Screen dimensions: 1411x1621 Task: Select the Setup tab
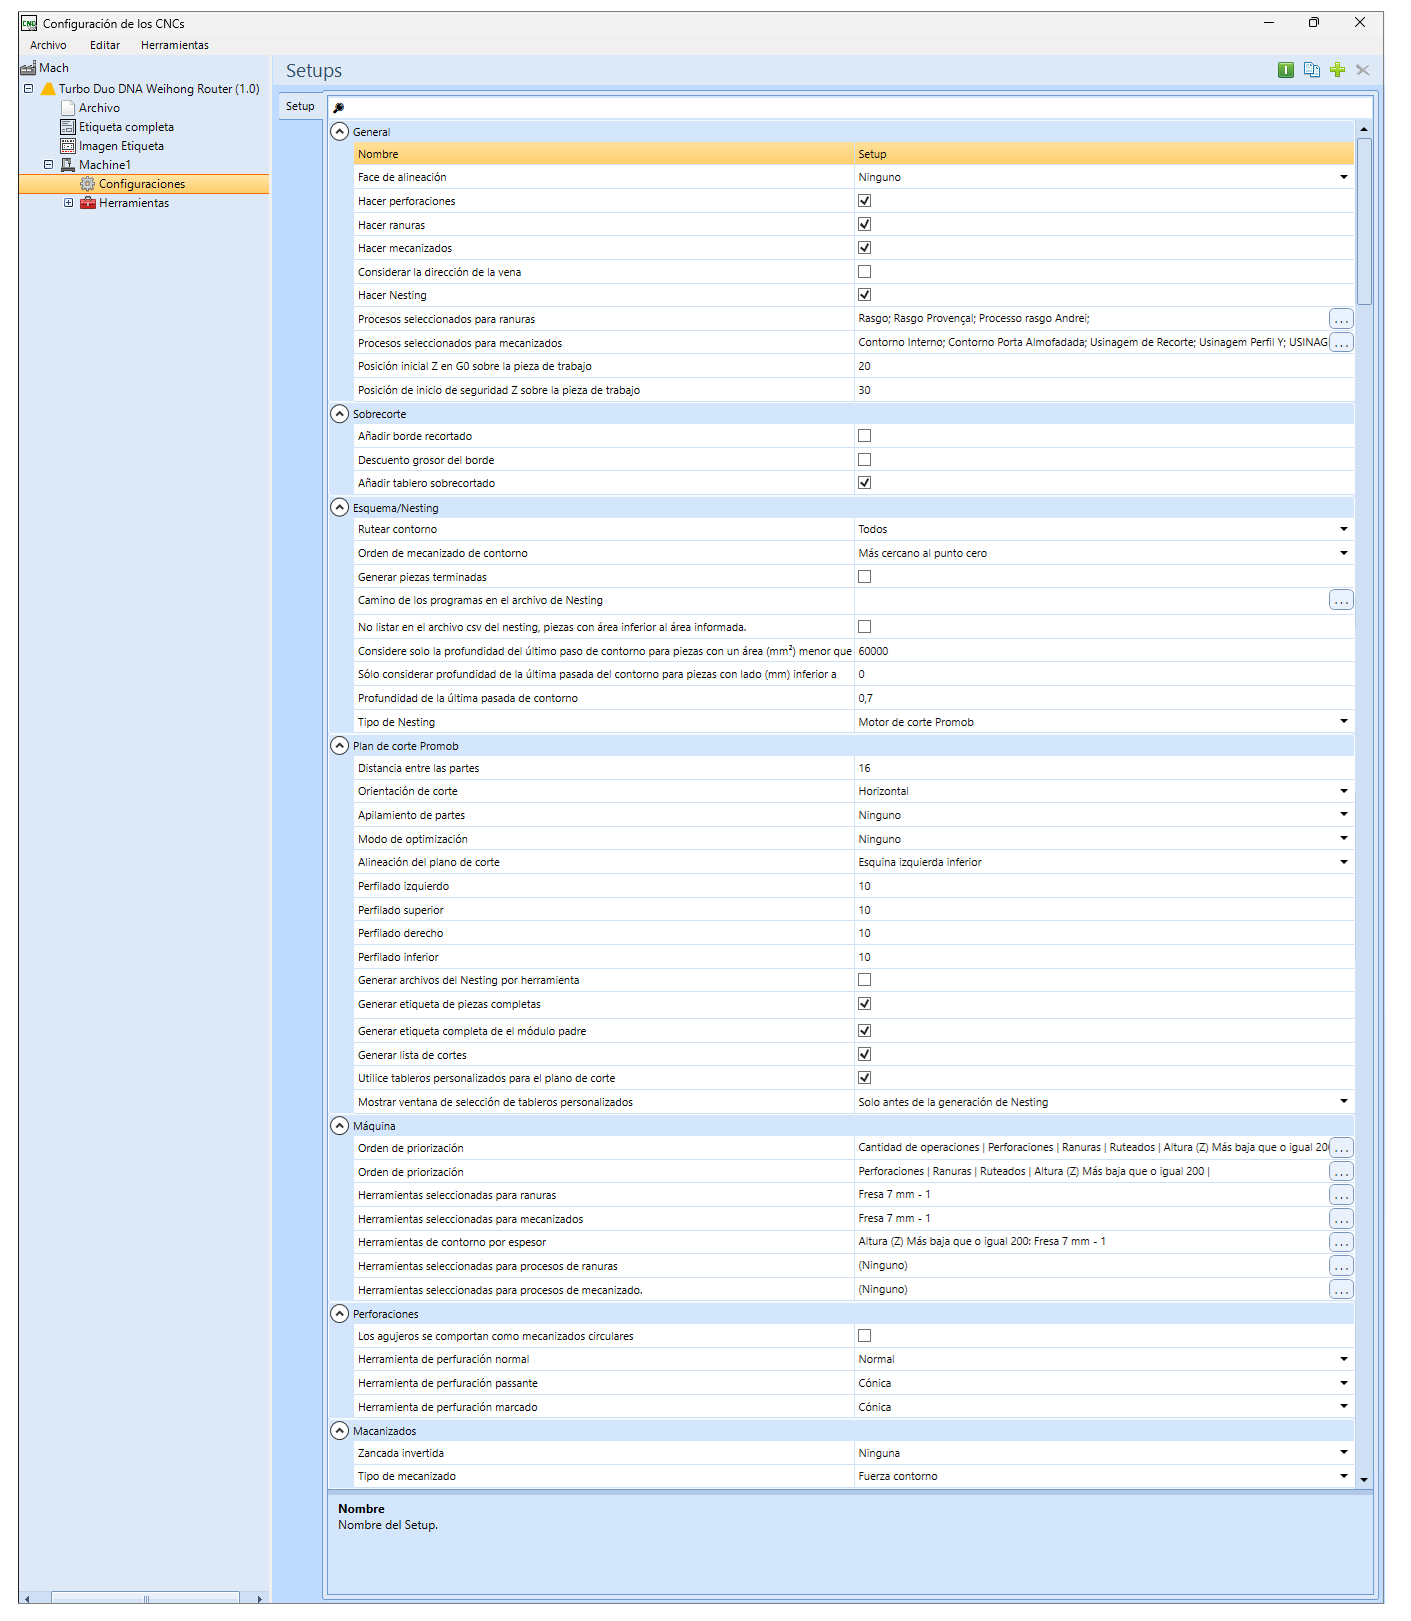click(x=300, y=106)
